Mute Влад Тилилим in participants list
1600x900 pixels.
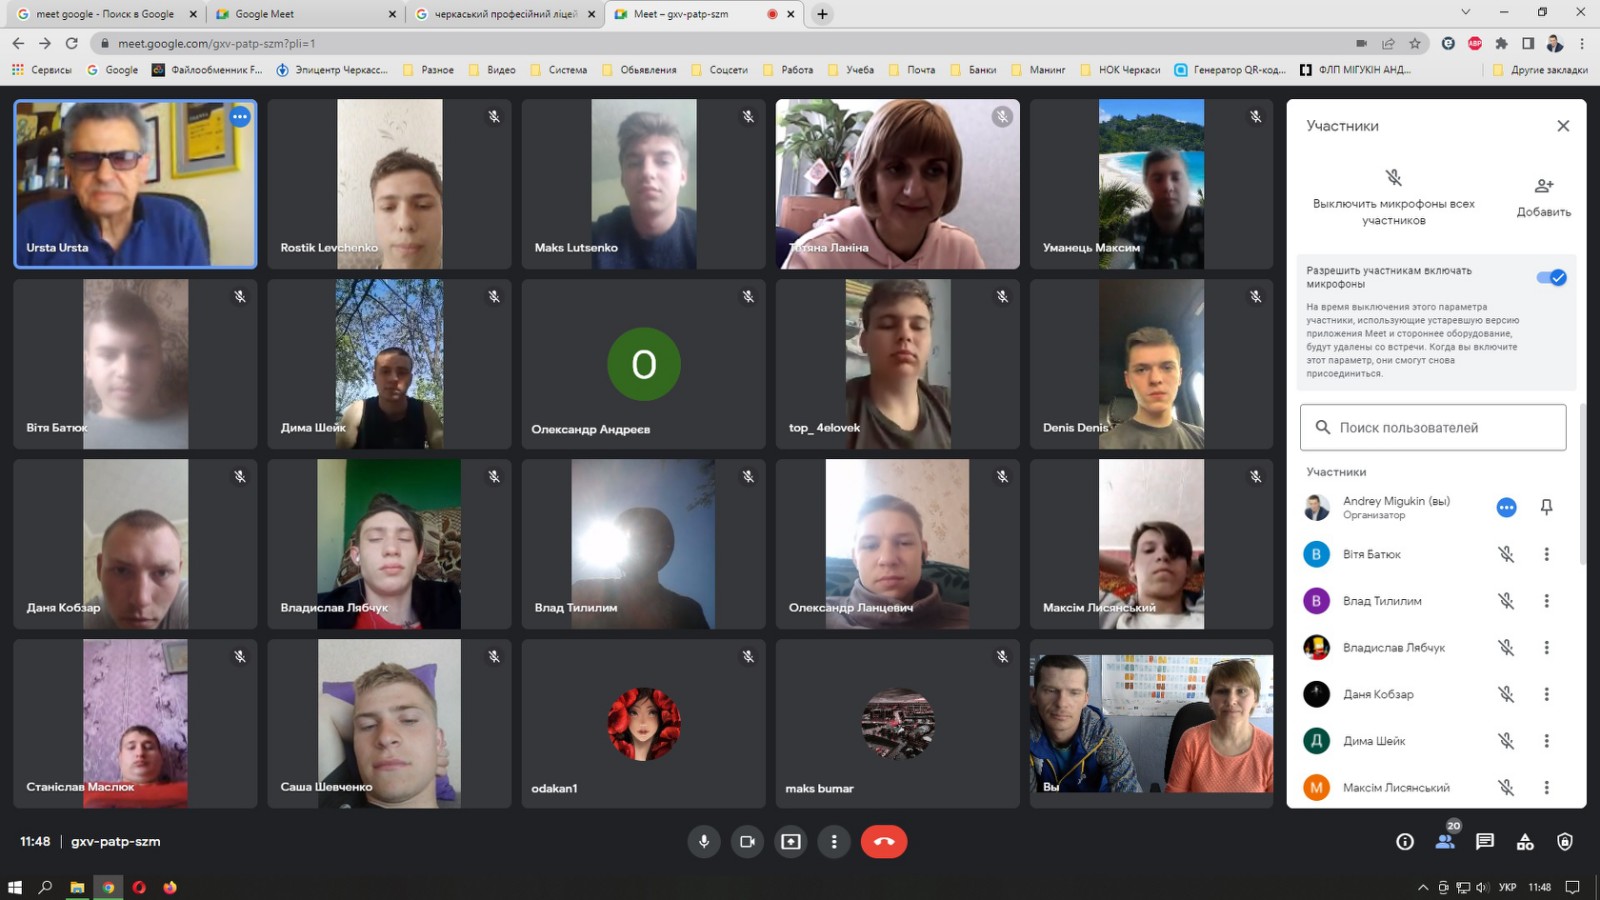click(1506, 601)
